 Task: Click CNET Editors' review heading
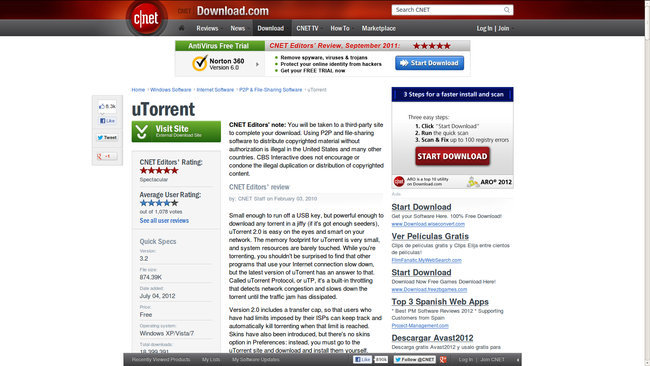[x=259, y=187]
